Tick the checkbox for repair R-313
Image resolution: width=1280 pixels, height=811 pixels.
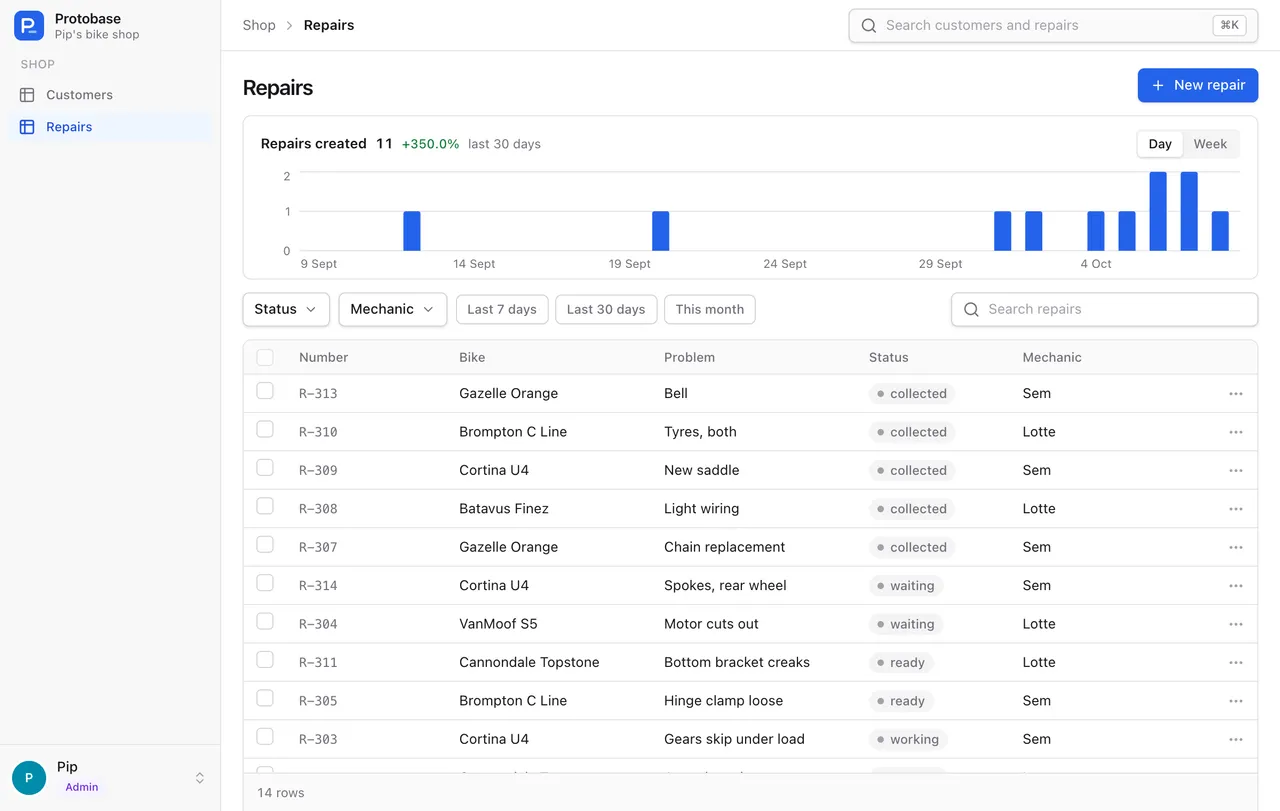coord(265,391)
